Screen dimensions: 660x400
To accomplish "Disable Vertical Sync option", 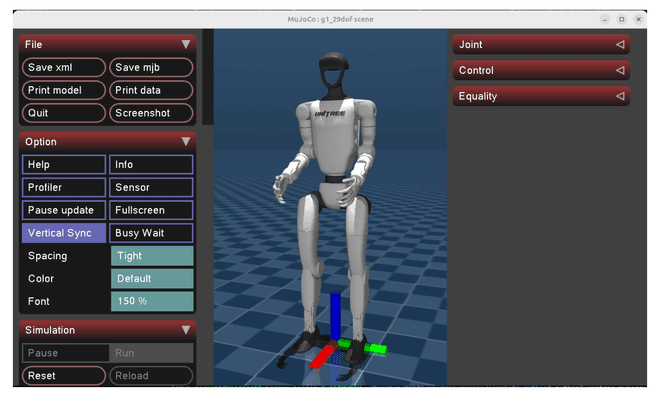I will click(64, 233).
